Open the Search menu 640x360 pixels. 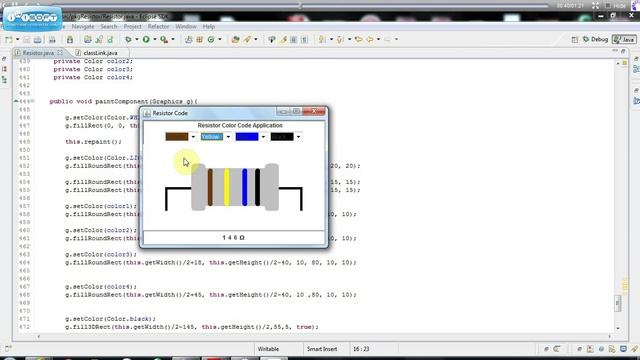109,27
